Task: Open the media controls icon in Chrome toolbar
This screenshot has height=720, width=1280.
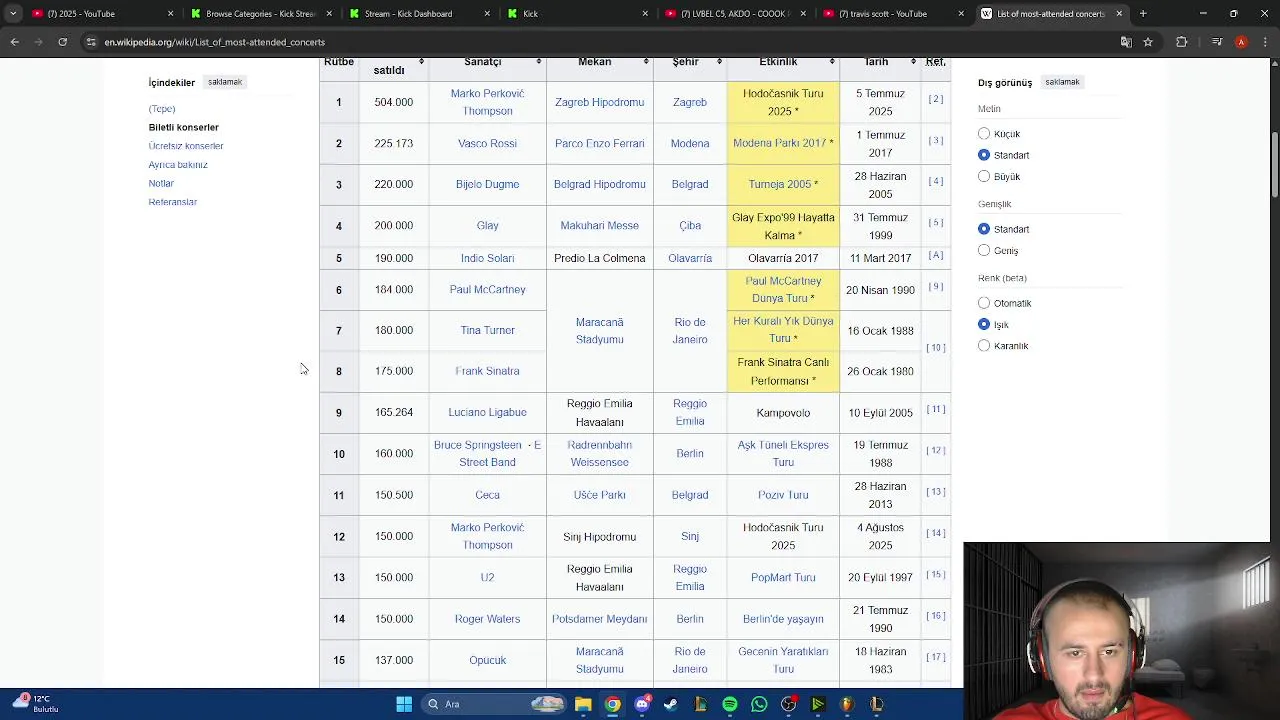Action: click(x=1217, y=42)
